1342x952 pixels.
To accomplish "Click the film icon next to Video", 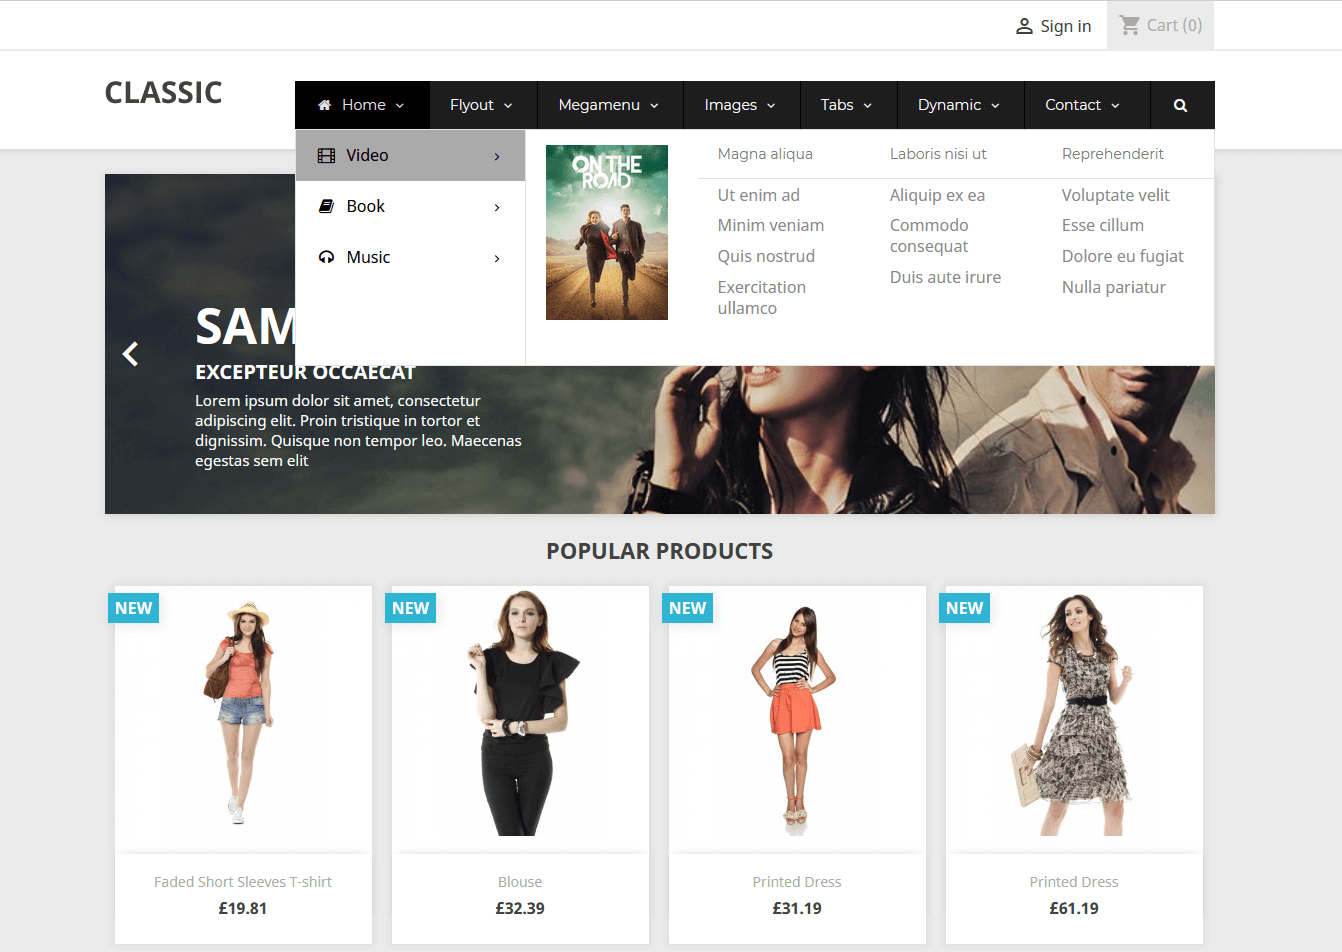I will (326, 156).
